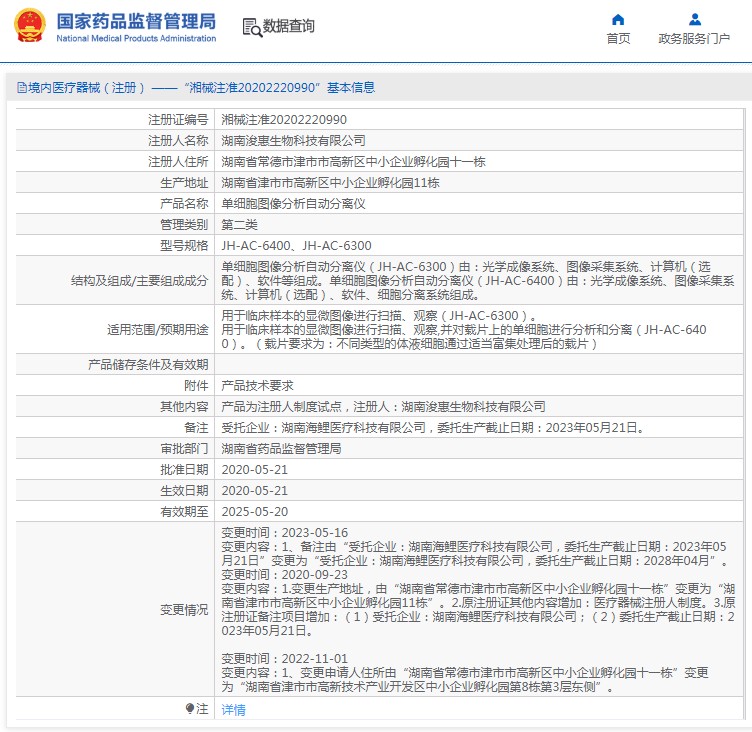Screen dimensions: 752x732
Task: Open 政务服务门户 portal text link
Action: (x=694, y=39)
